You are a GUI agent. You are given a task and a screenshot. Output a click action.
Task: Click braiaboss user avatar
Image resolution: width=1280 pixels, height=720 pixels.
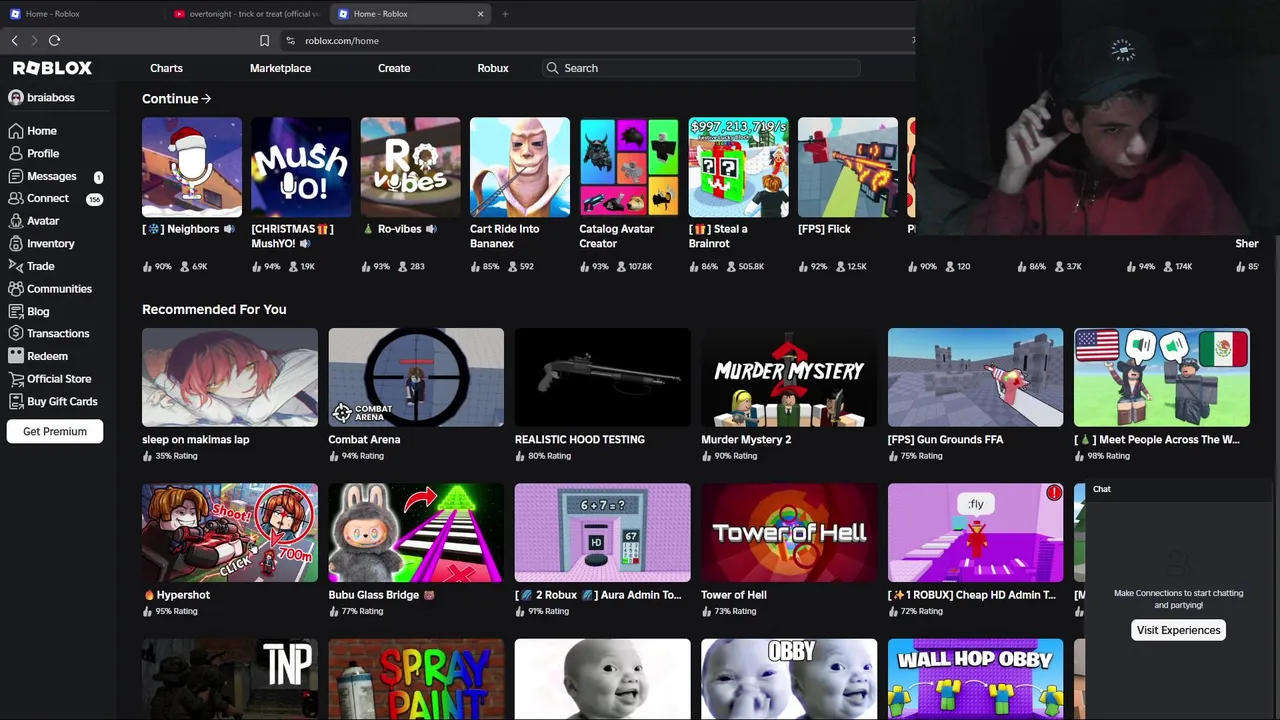(16, 98)
